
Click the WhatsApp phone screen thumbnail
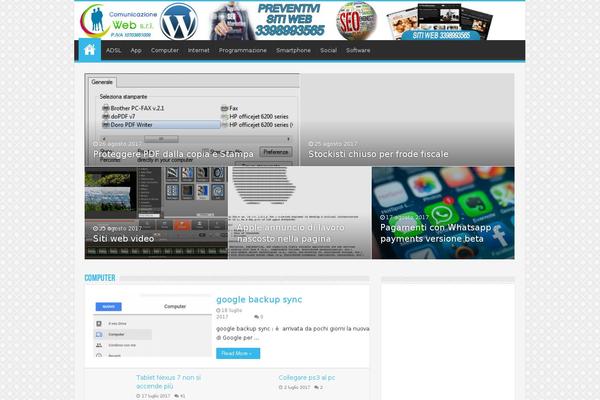coord(443,213)
